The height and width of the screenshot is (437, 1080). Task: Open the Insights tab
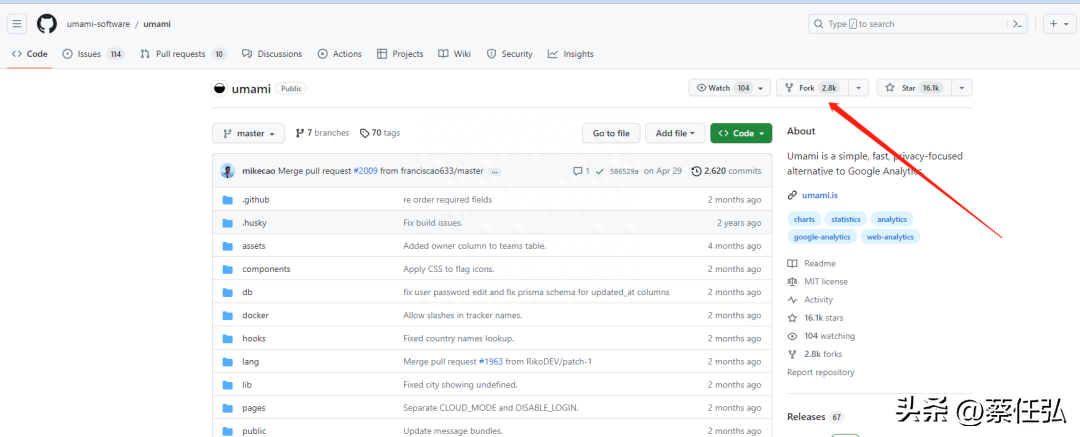point(571,54)
